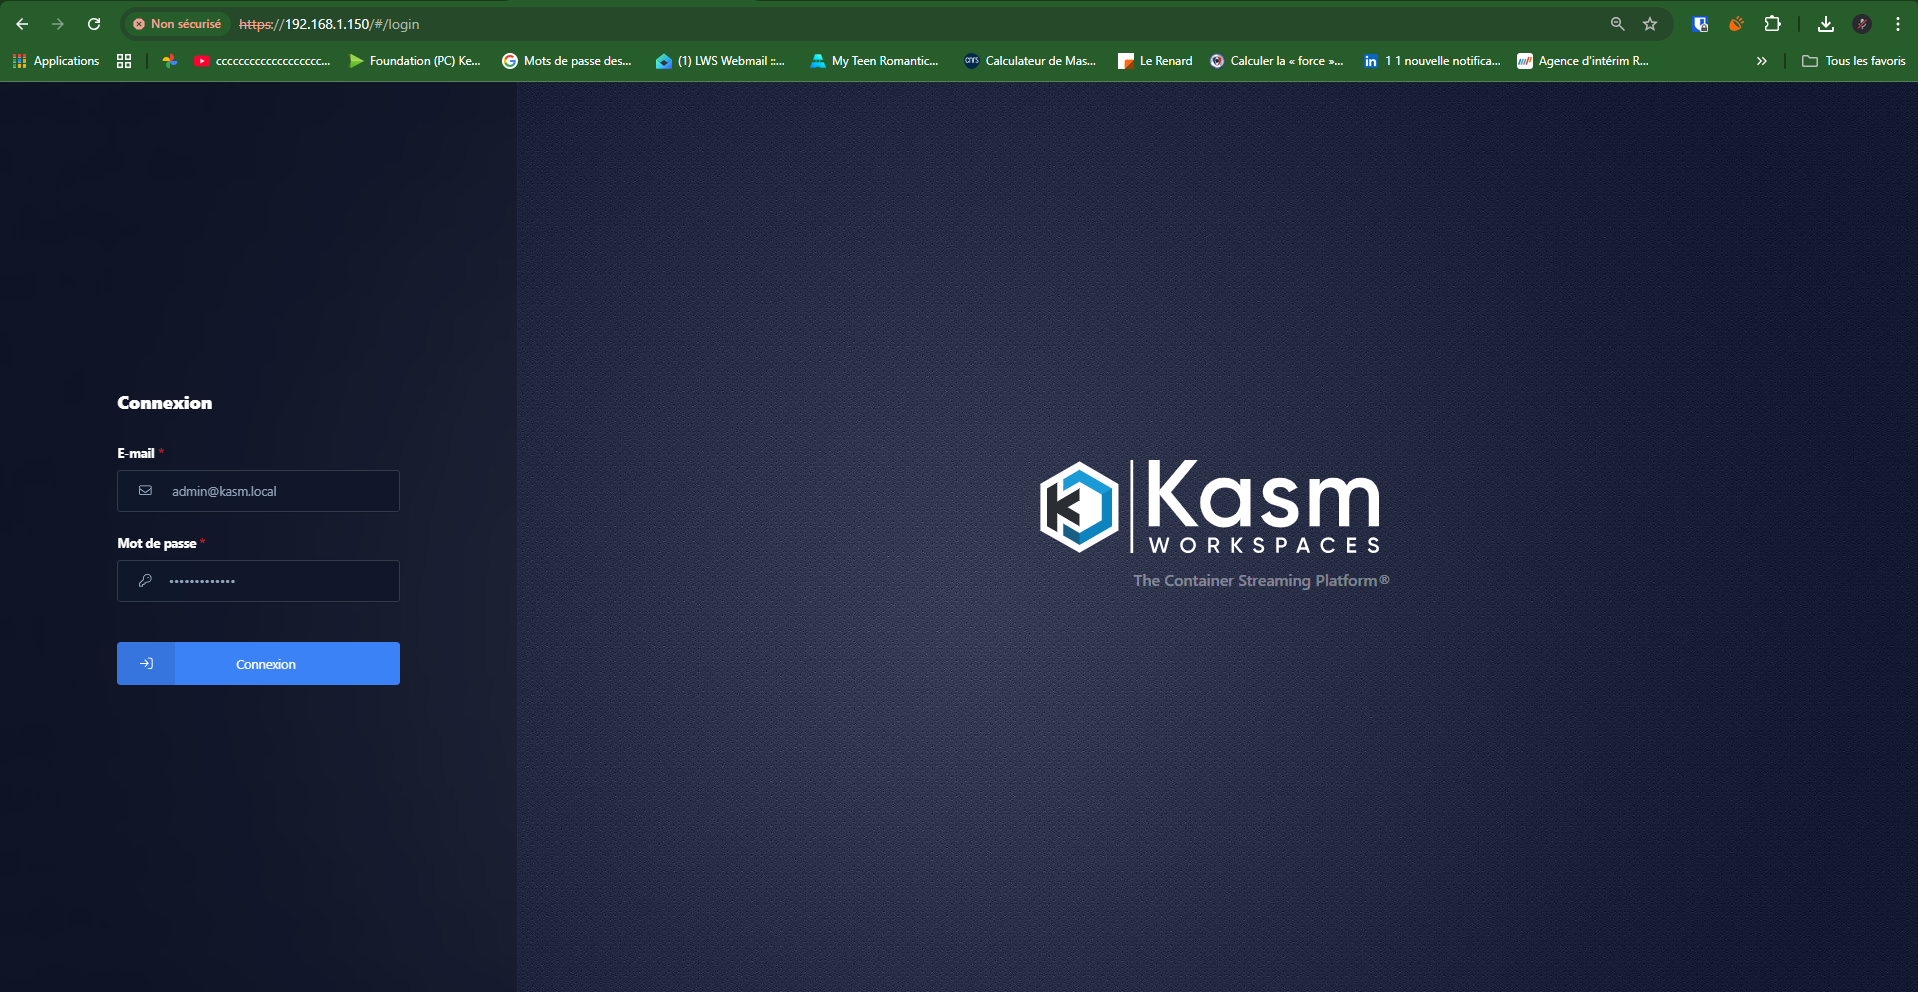
Task: Expand hidden bookmarks with double chevron
Action: coord(1761,61)
